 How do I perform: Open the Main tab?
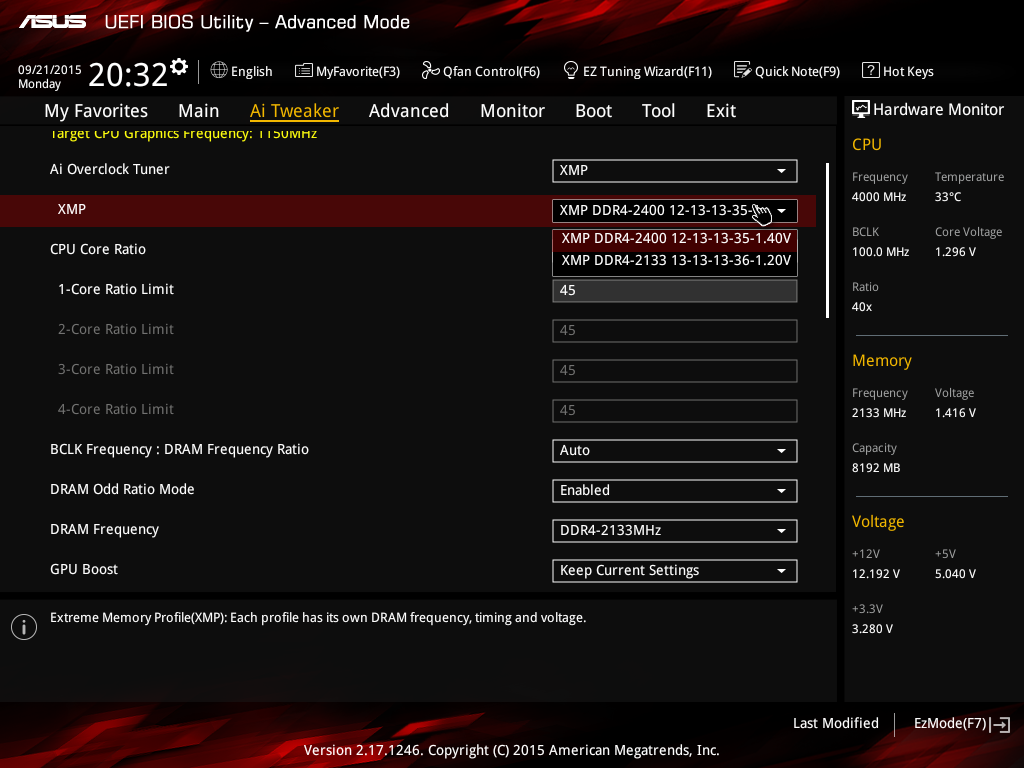[x=199, y=111]
